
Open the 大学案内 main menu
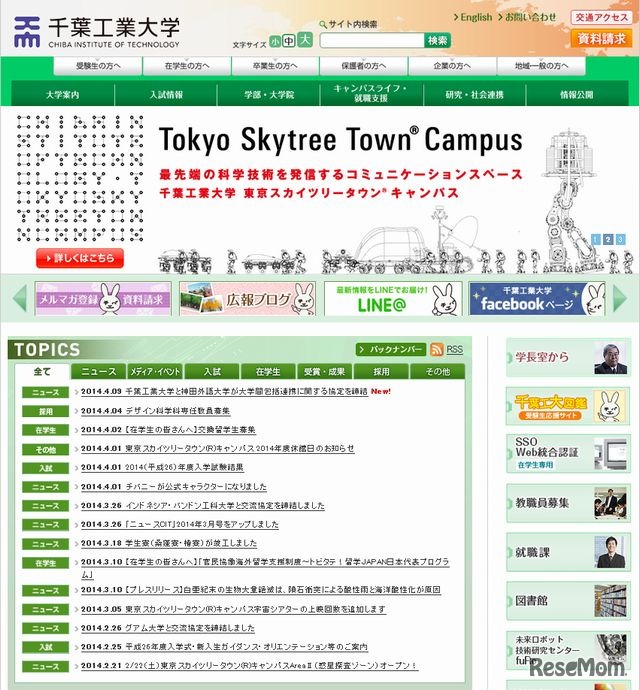coord(63,94)
